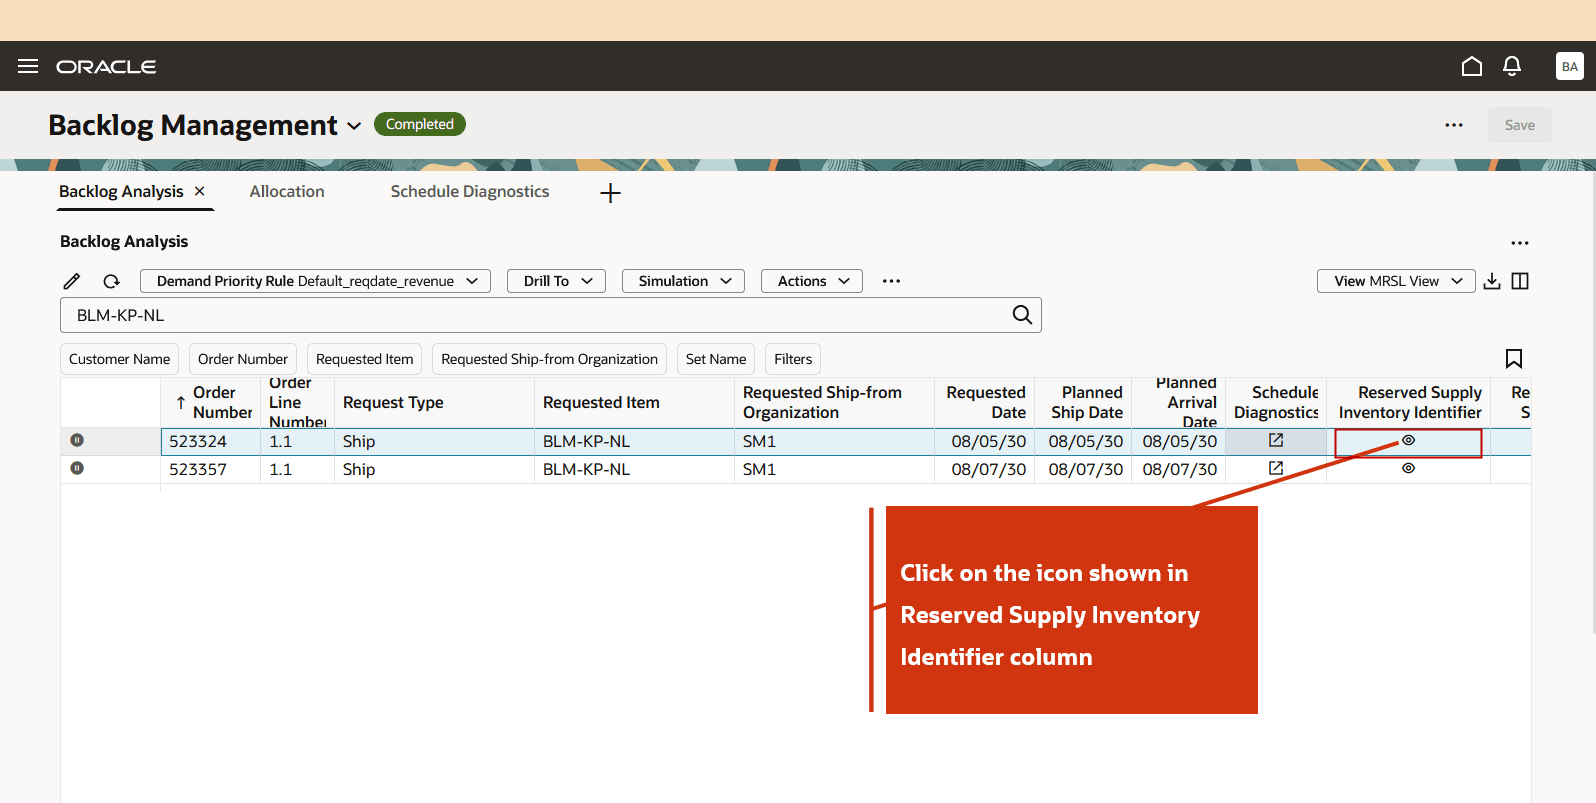The width and height of the screenshot is (1596, 803).
Task: Click the bookmark saved-search icon
Action: pos(1514,359)
